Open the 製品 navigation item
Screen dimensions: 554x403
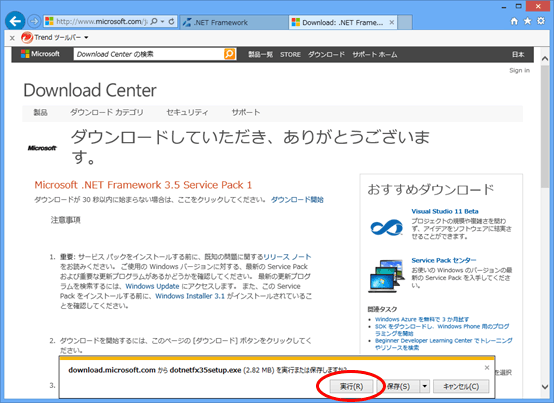tap(40, 113)
